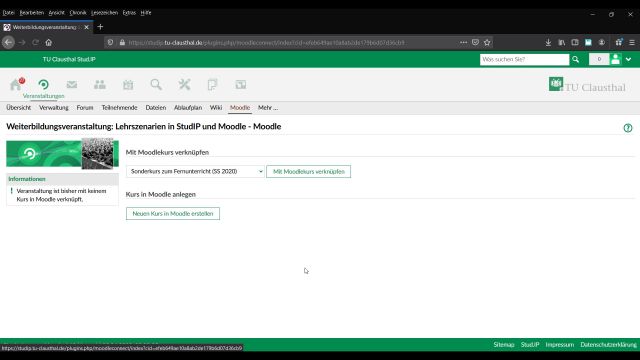This screenshot has width=640, height=360.
Task: Switch to Forum tab
Action: tap(85, 108)
